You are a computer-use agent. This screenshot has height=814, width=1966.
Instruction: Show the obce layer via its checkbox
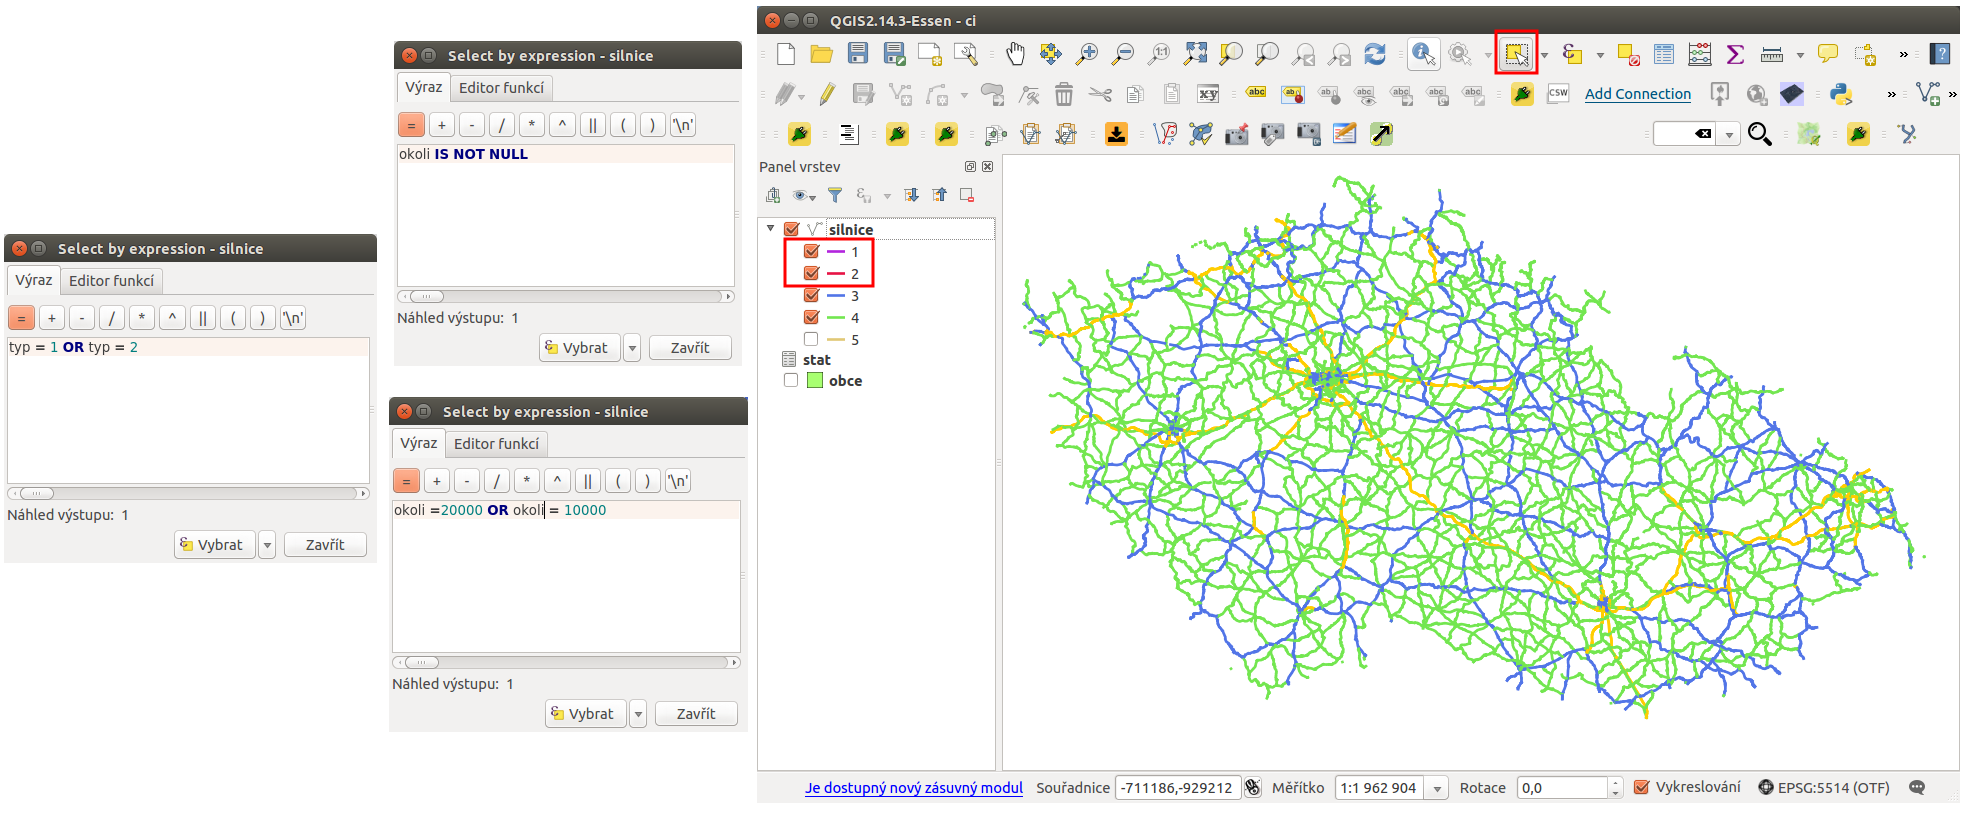791,381
